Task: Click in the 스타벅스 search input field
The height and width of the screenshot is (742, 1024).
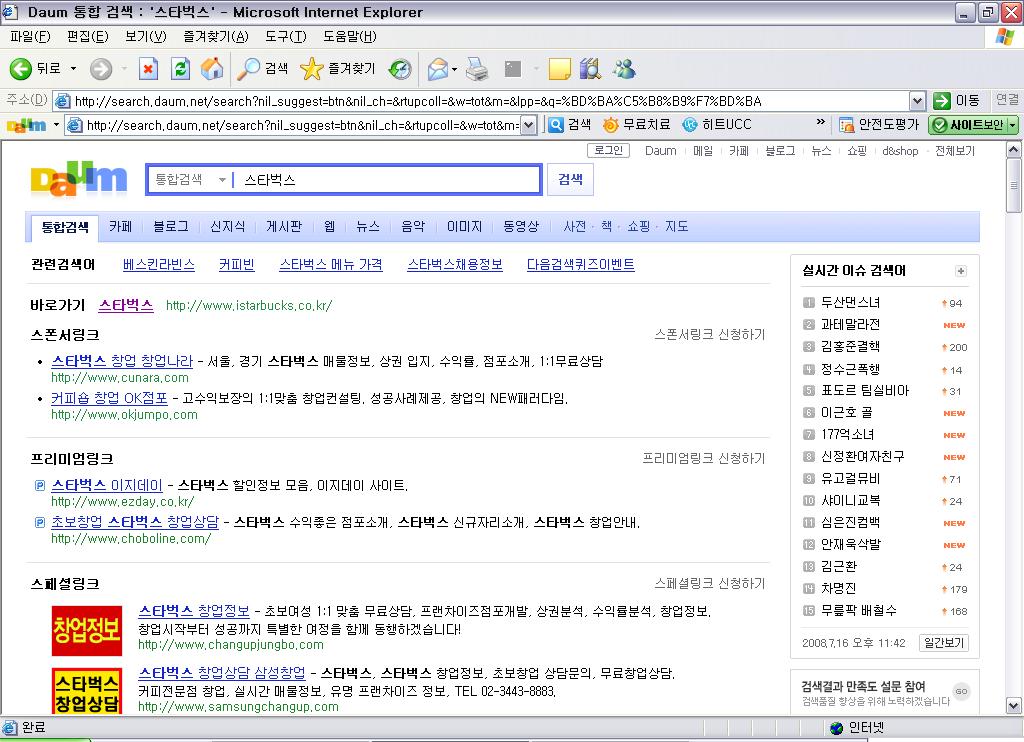Action: (388, 180)
